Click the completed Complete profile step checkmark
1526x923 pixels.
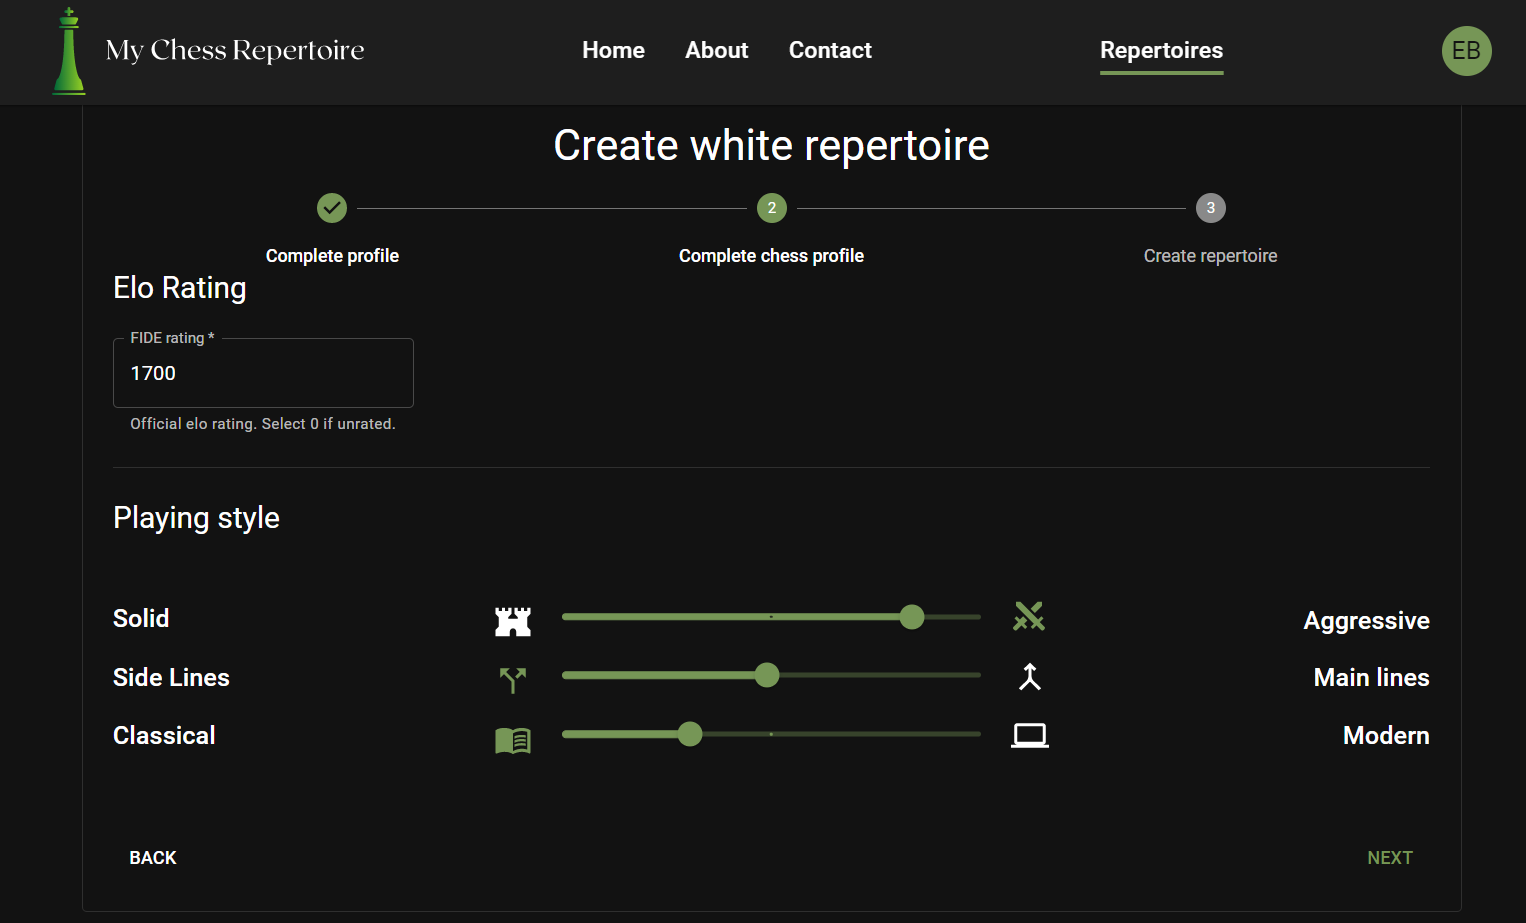click(x=332, y=208)
